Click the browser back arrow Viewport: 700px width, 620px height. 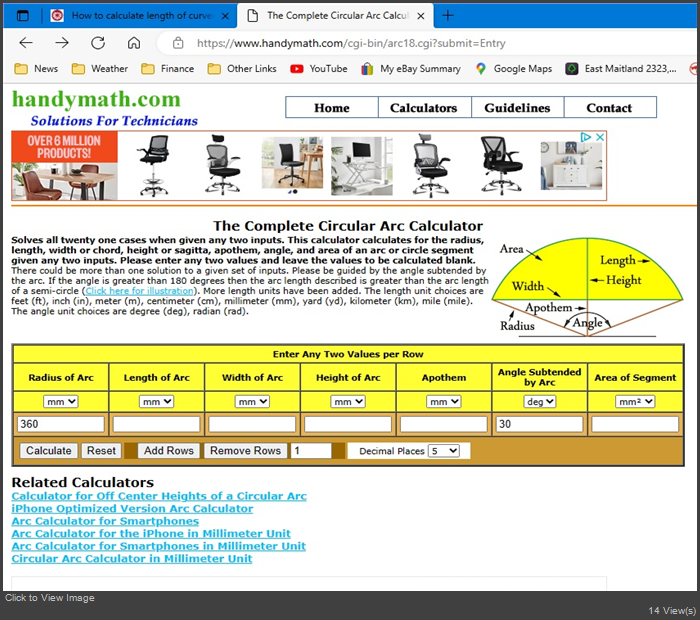(x=26, y=43)
